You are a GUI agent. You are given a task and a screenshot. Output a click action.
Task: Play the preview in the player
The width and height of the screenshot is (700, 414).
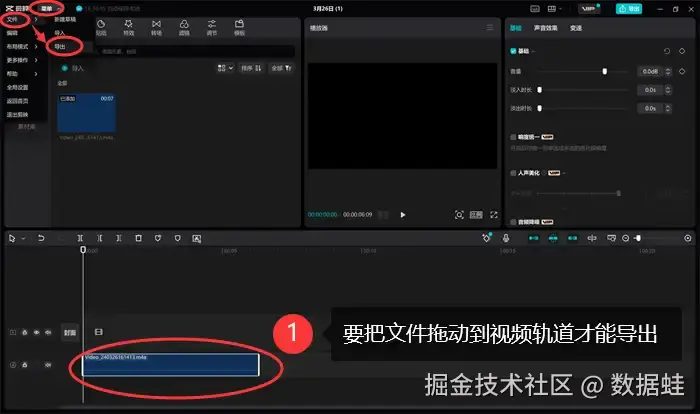point(403,215)
